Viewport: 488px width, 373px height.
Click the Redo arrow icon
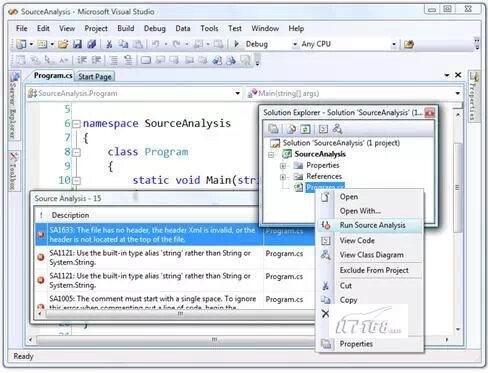click(x=176, y=44)
